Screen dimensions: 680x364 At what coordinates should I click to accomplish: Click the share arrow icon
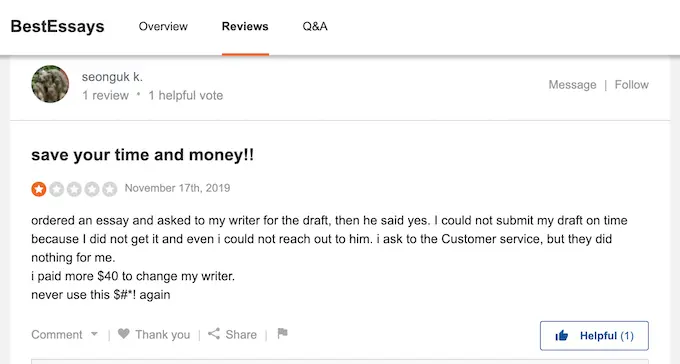[x=214, y=334]
